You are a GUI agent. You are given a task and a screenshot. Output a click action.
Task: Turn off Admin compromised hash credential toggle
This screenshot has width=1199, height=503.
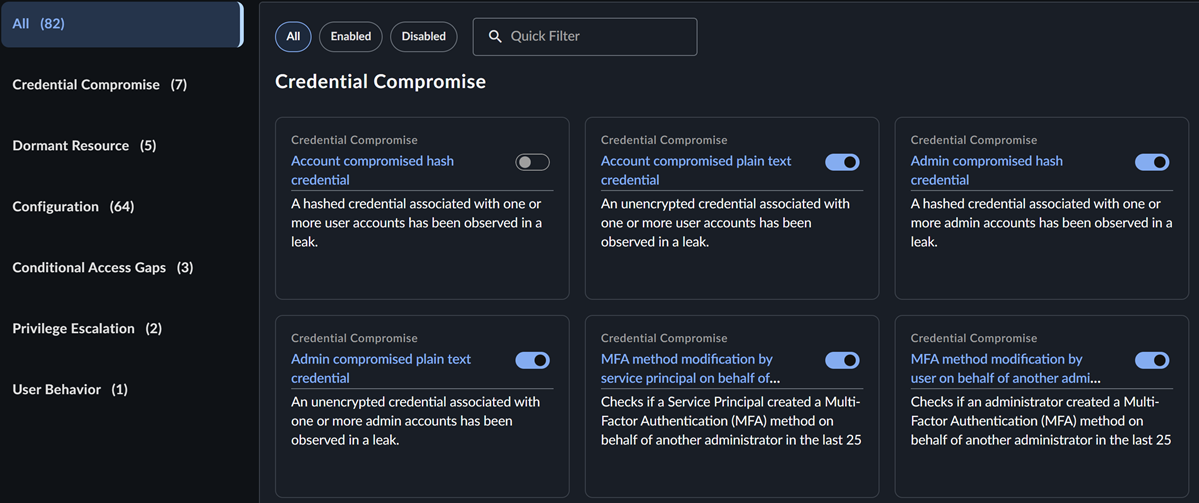[1152, 162]
